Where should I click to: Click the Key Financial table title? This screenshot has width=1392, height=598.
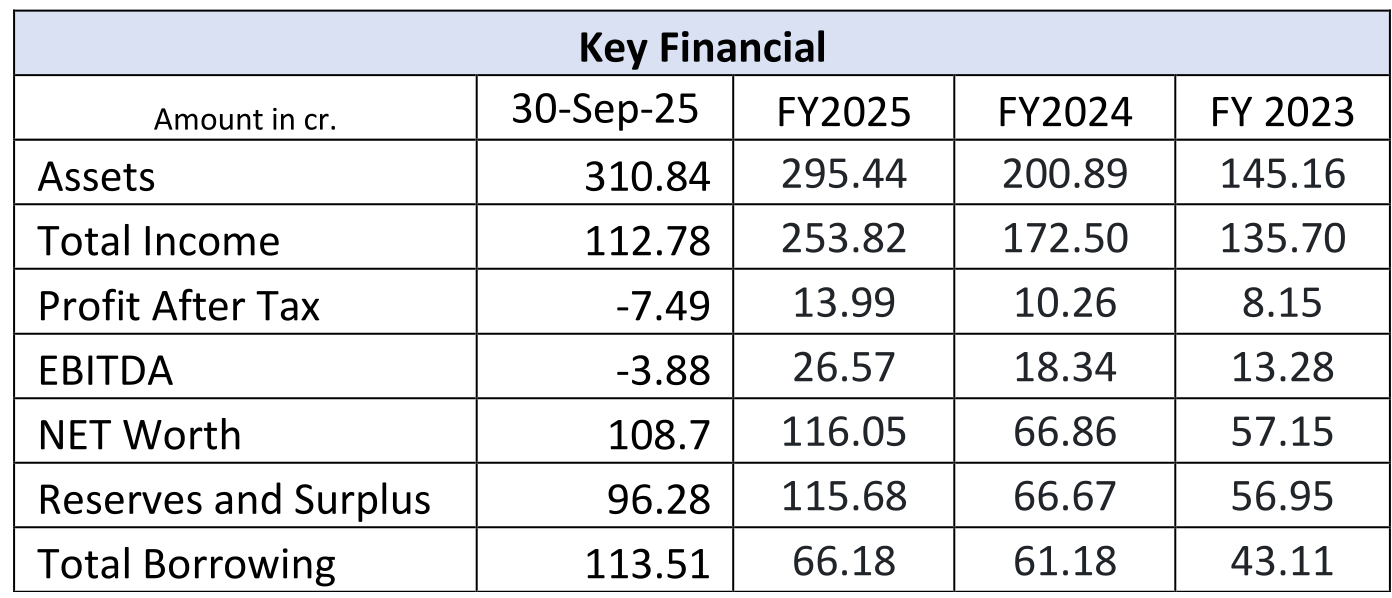[702, 47]
